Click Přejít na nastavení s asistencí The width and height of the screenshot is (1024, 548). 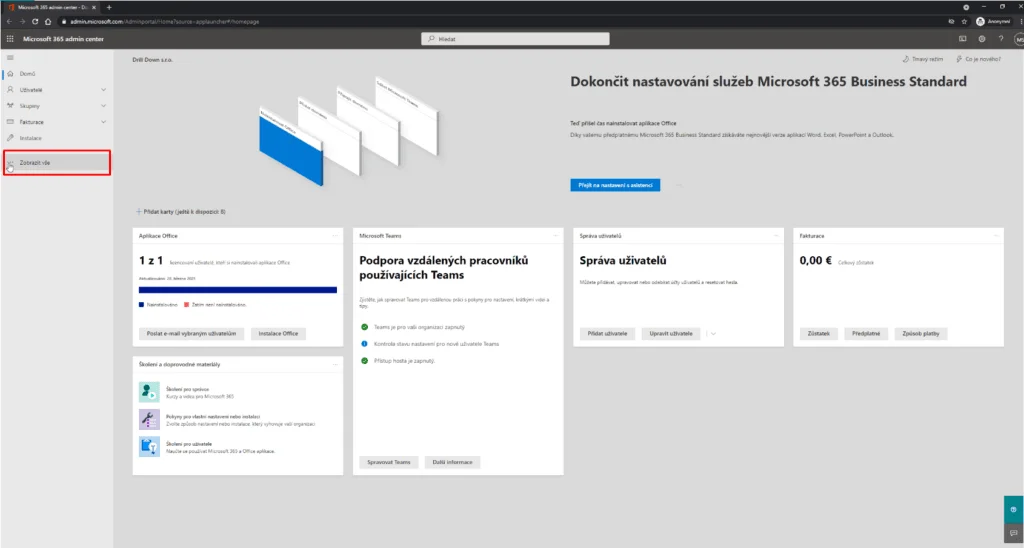coord(615,185)
